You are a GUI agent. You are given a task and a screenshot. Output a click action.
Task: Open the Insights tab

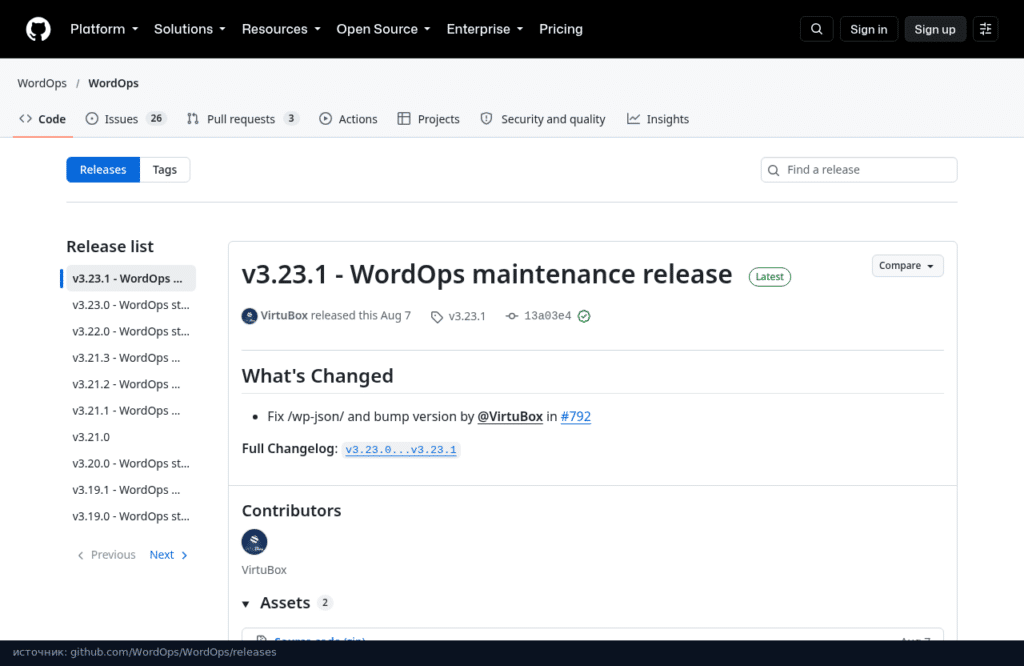click(x=658, y=119)
